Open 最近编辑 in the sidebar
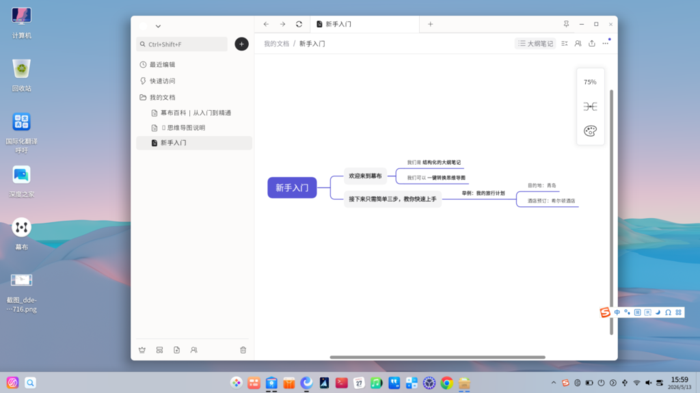Viewport: 700px width, 393px height. pos(194,64)
